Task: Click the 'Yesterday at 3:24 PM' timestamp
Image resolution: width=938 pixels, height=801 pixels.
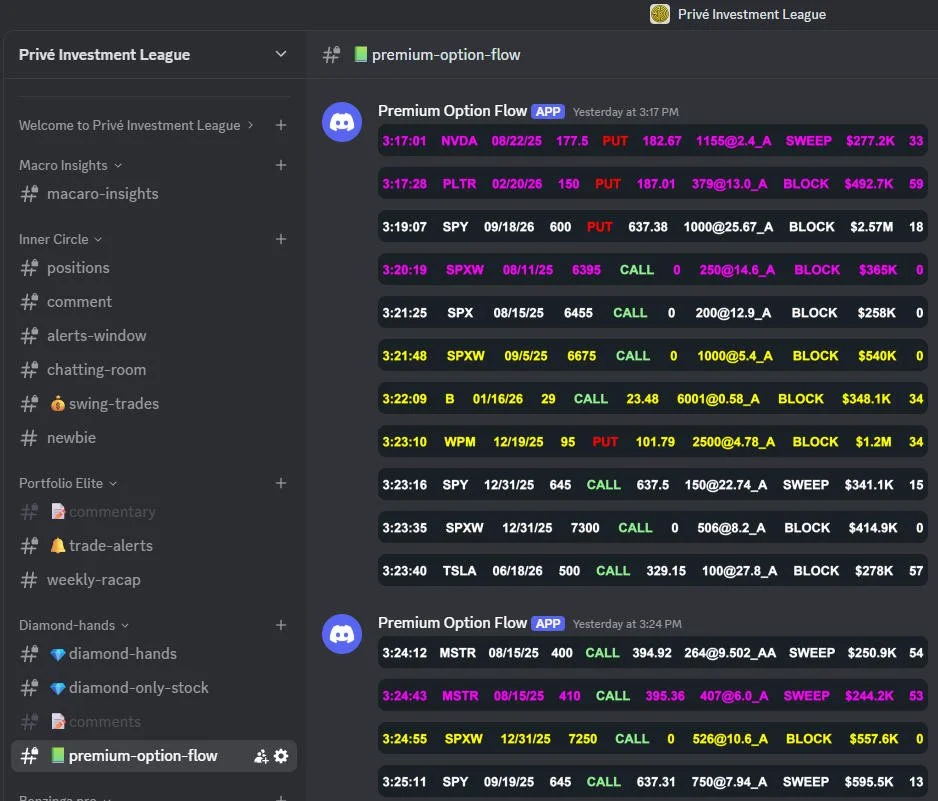Action: [627, 624]
